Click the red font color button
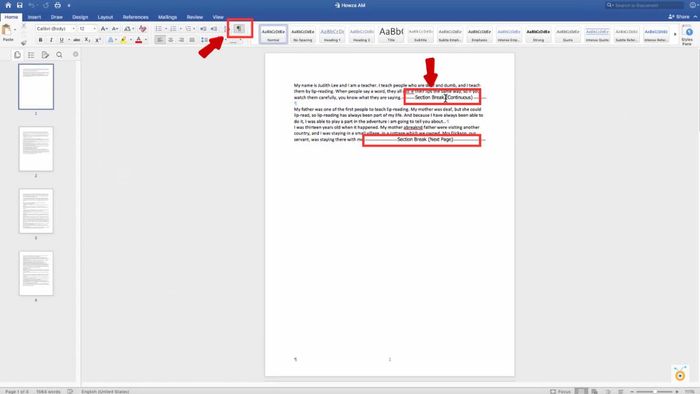 tap(138, 40)
